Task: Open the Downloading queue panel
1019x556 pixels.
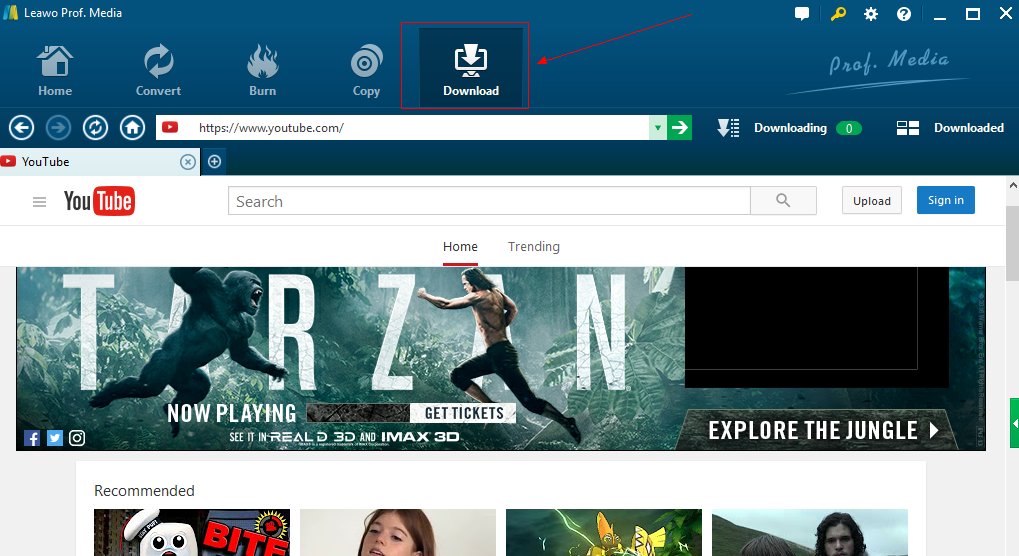Action: (x=790, y=128)
